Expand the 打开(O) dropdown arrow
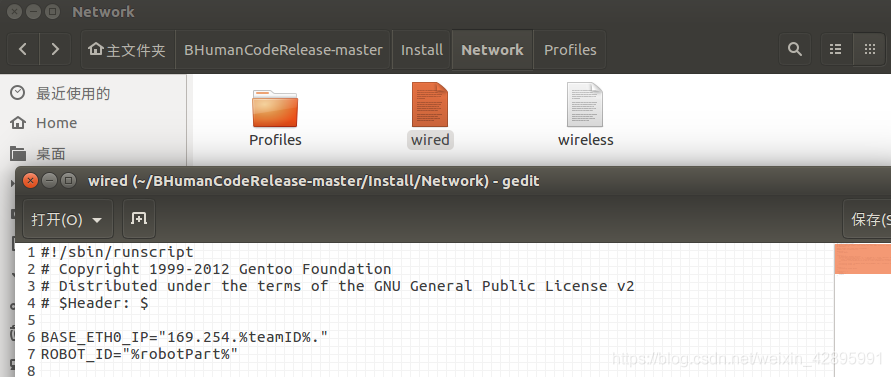The height and width of the screenshot is (377, 891). (x=97, y=220)
